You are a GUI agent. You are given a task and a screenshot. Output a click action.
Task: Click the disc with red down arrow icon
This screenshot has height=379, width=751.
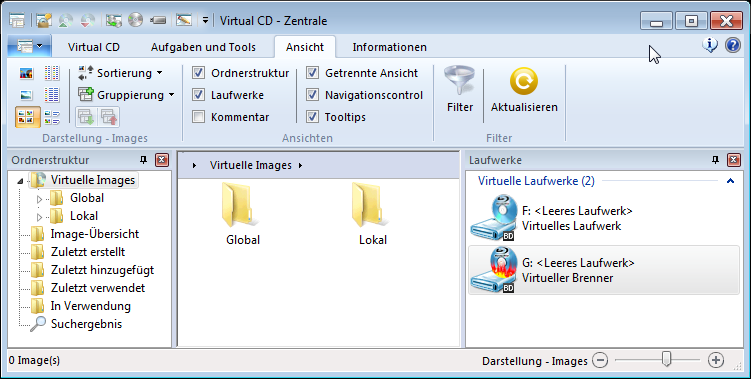88,20
